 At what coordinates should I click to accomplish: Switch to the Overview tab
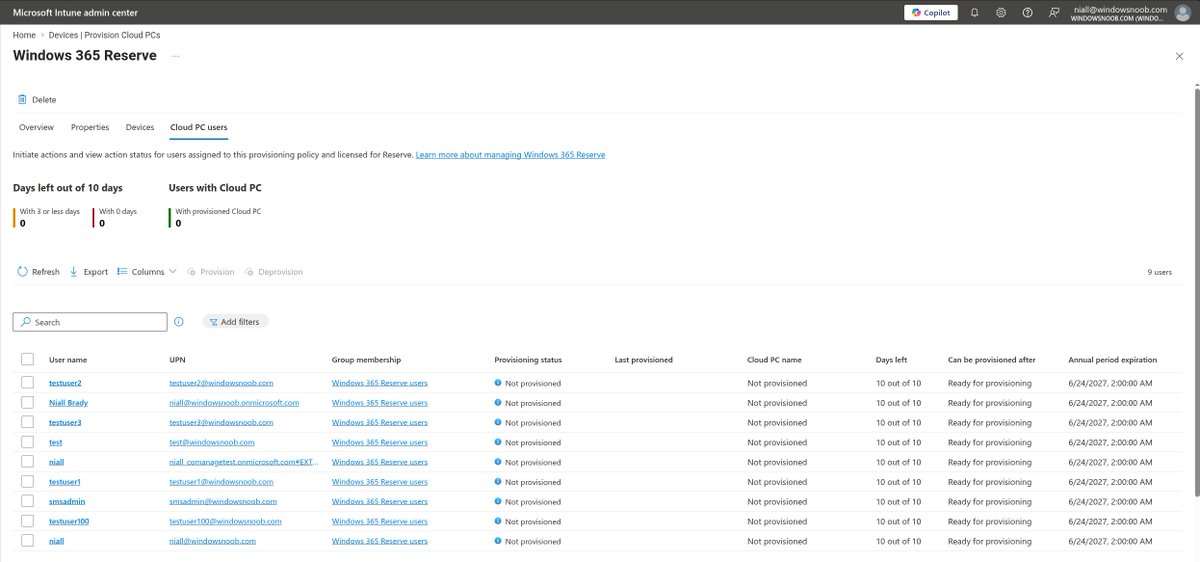(x=36, y=128)
